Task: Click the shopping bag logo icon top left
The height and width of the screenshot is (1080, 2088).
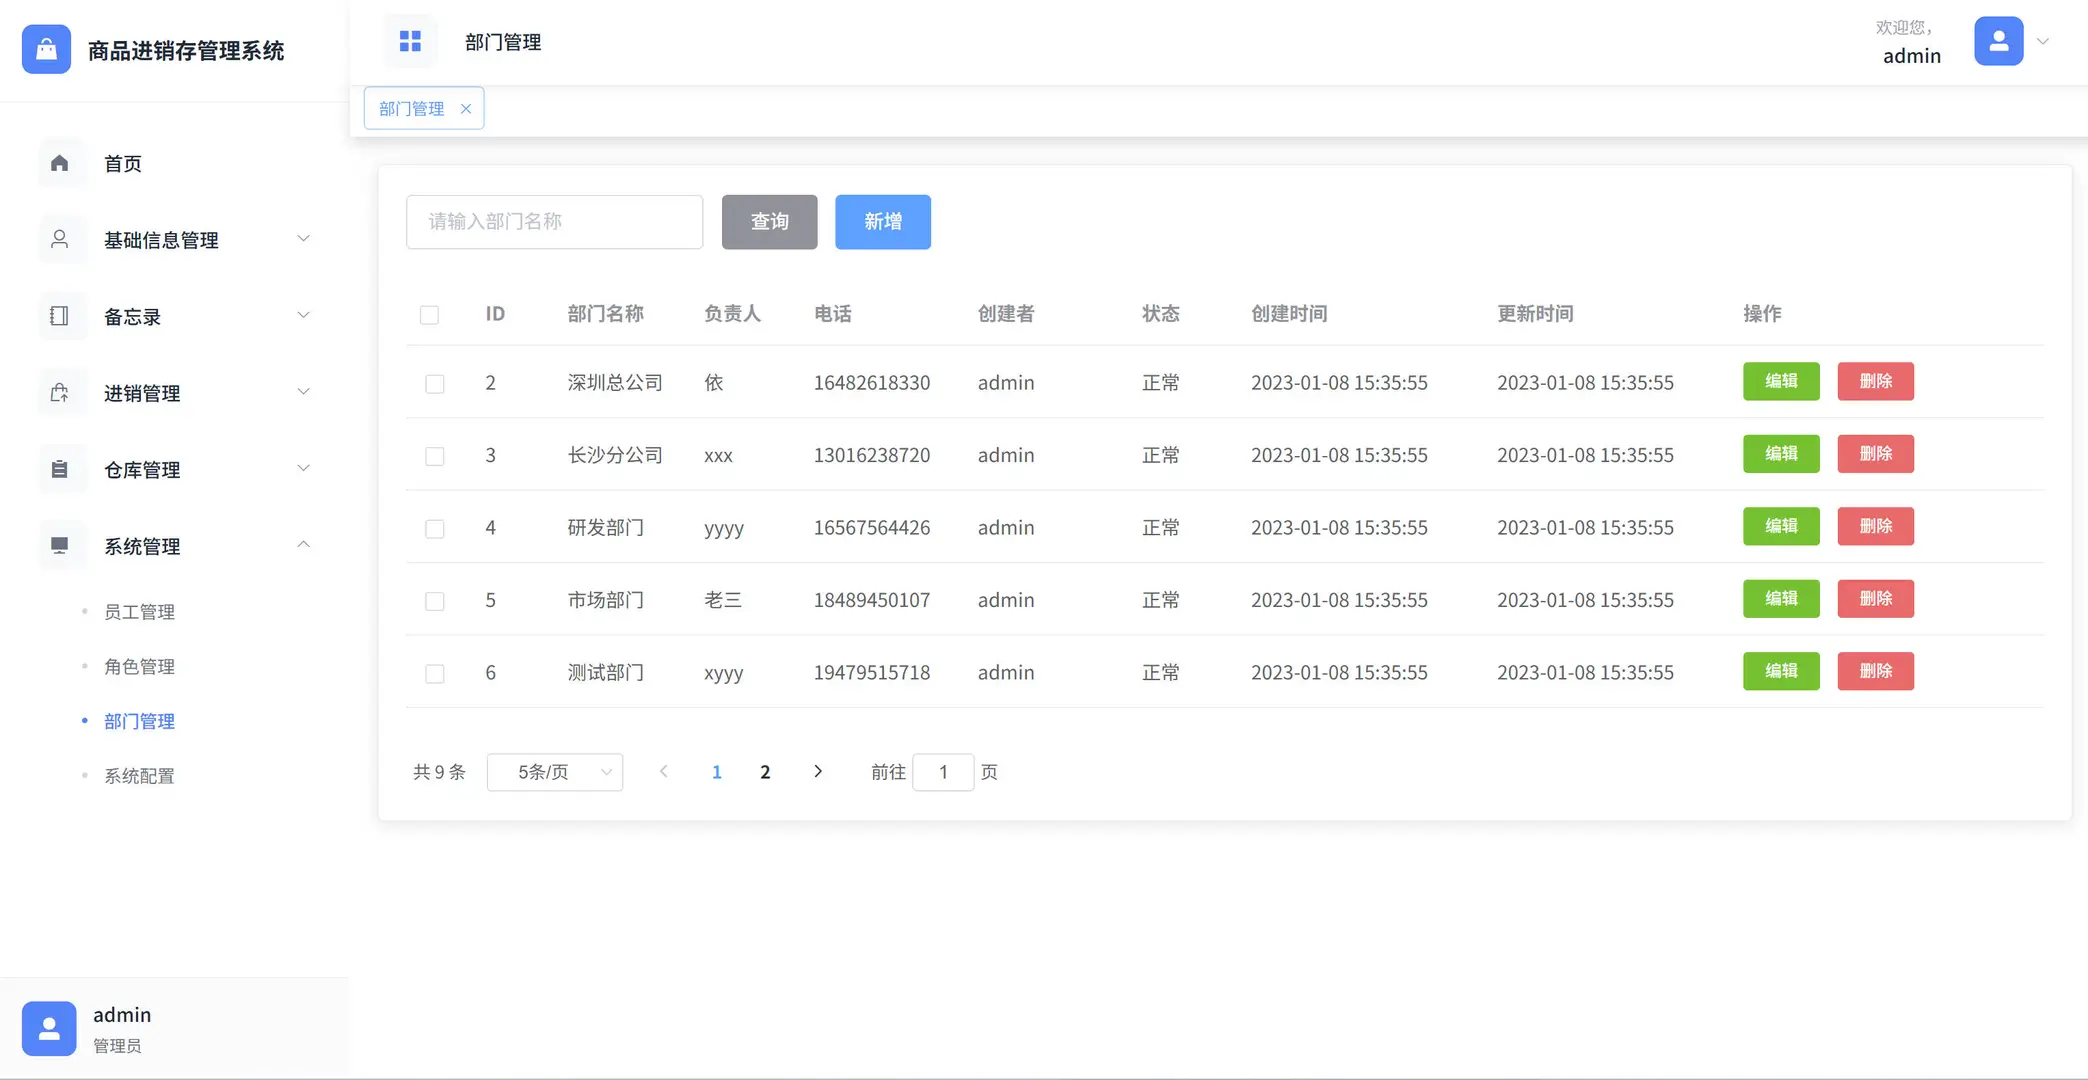Action: click(x=45, y=49)
